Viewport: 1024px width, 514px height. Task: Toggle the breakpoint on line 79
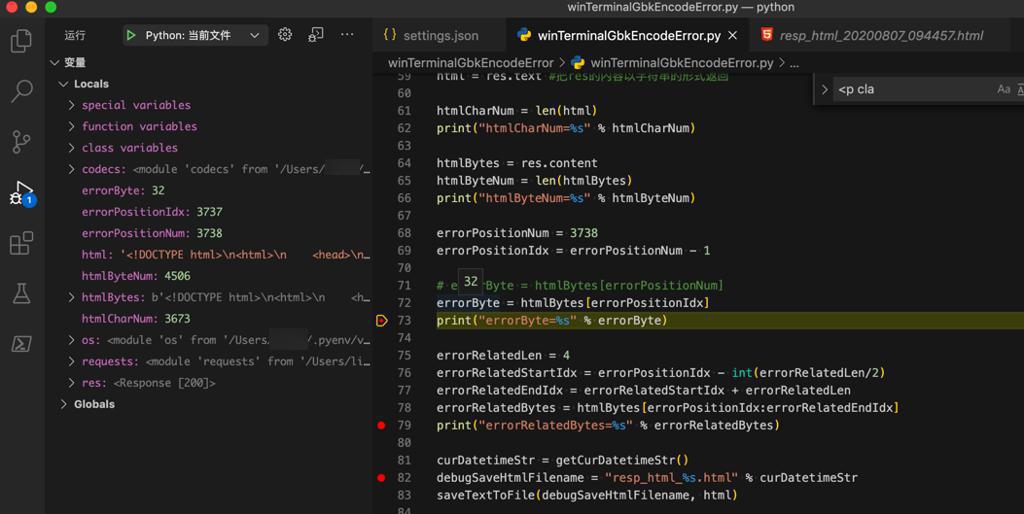click(381, 425)
